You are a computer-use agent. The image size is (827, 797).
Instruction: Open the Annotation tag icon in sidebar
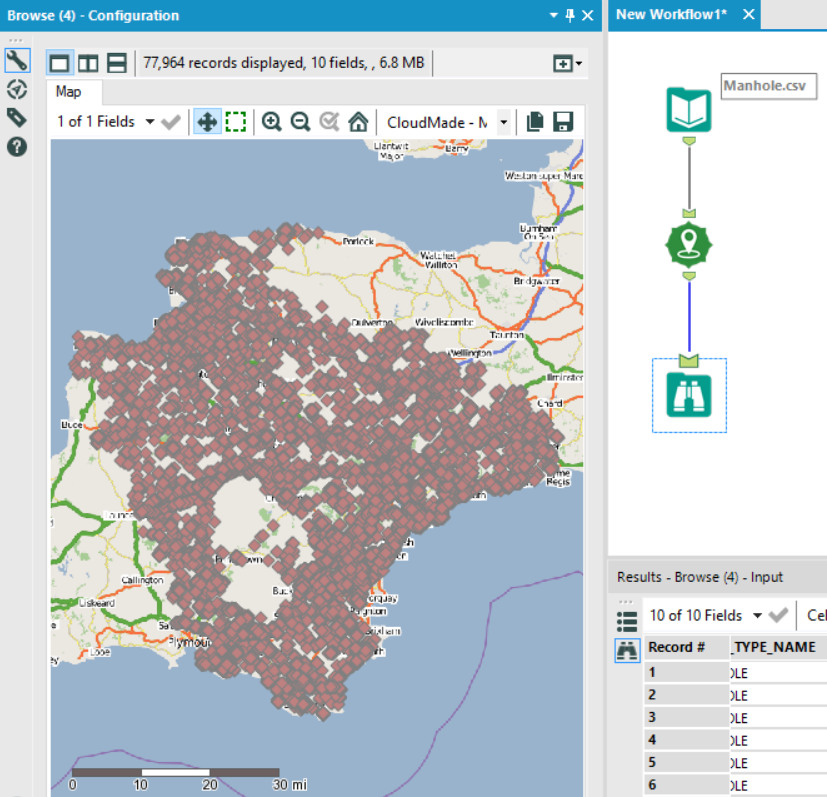pyautogui.click(x=16, y=118)
